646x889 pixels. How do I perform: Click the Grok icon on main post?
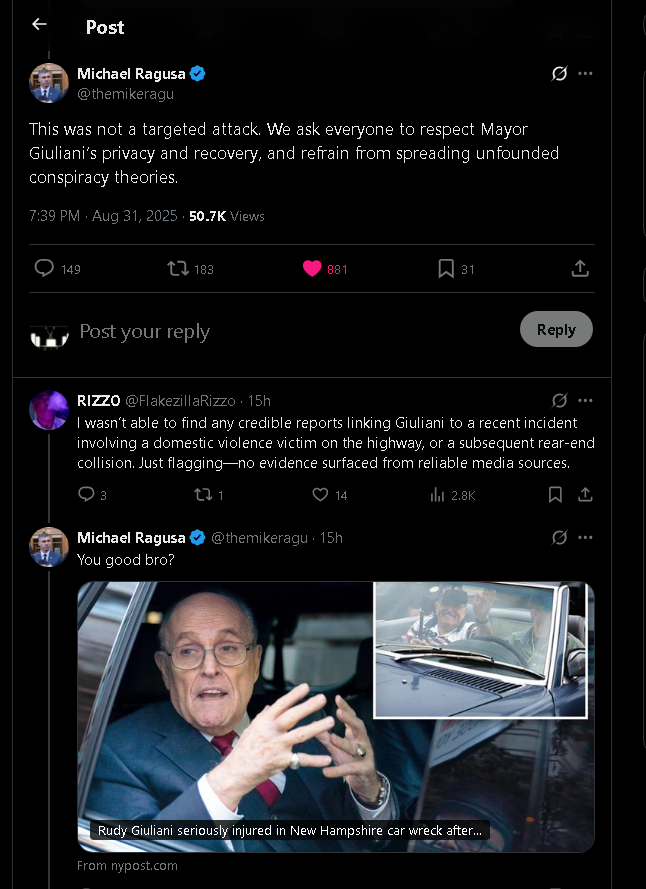pos(560,74)
